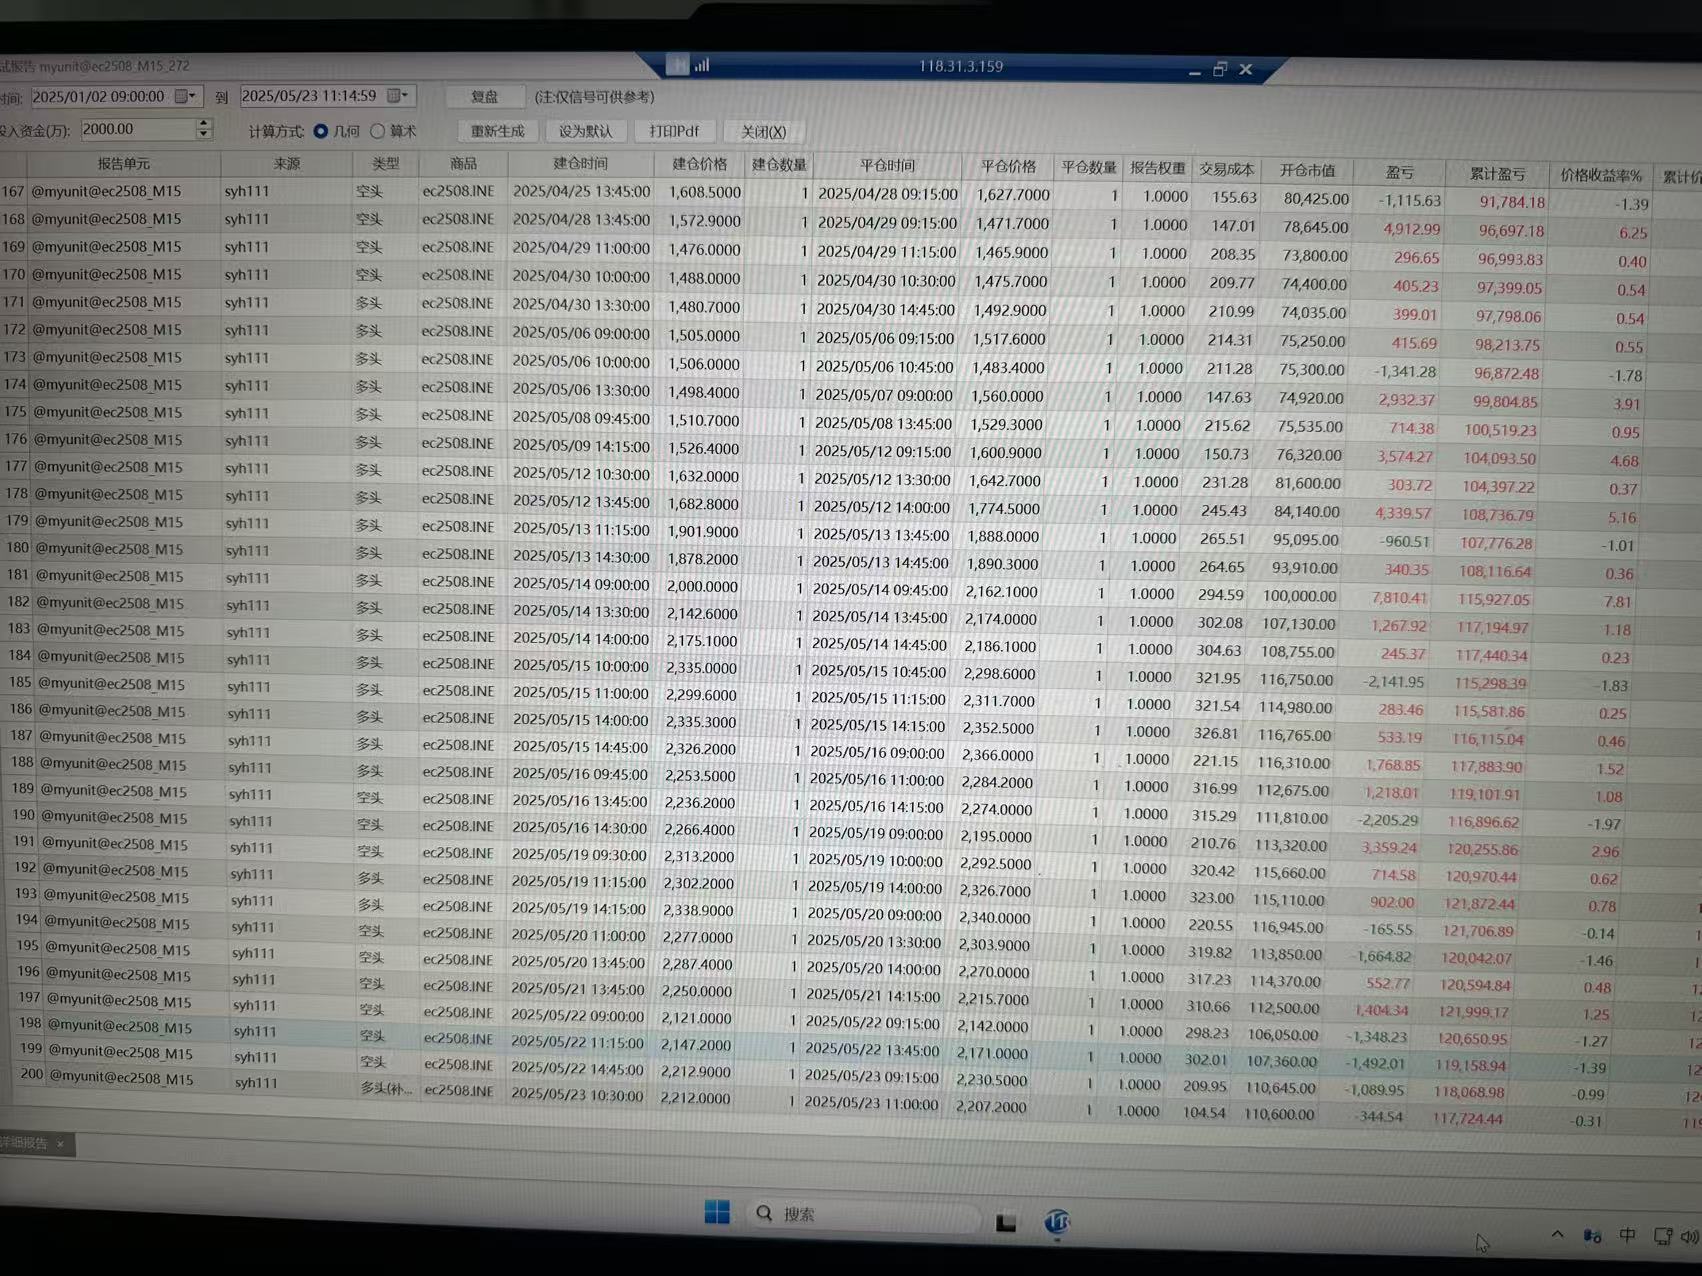Select the 几何 calculation method radio button
1702x1276 pixels.
click(321, 131)
